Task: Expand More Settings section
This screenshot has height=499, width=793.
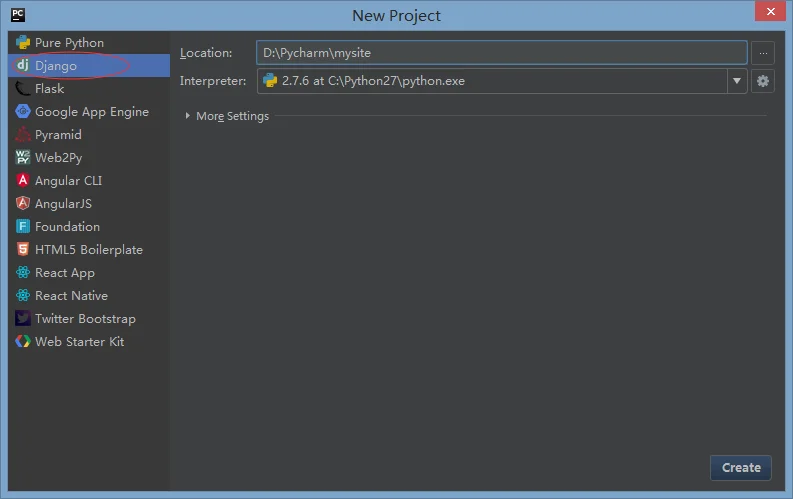Action: (188, 116)
